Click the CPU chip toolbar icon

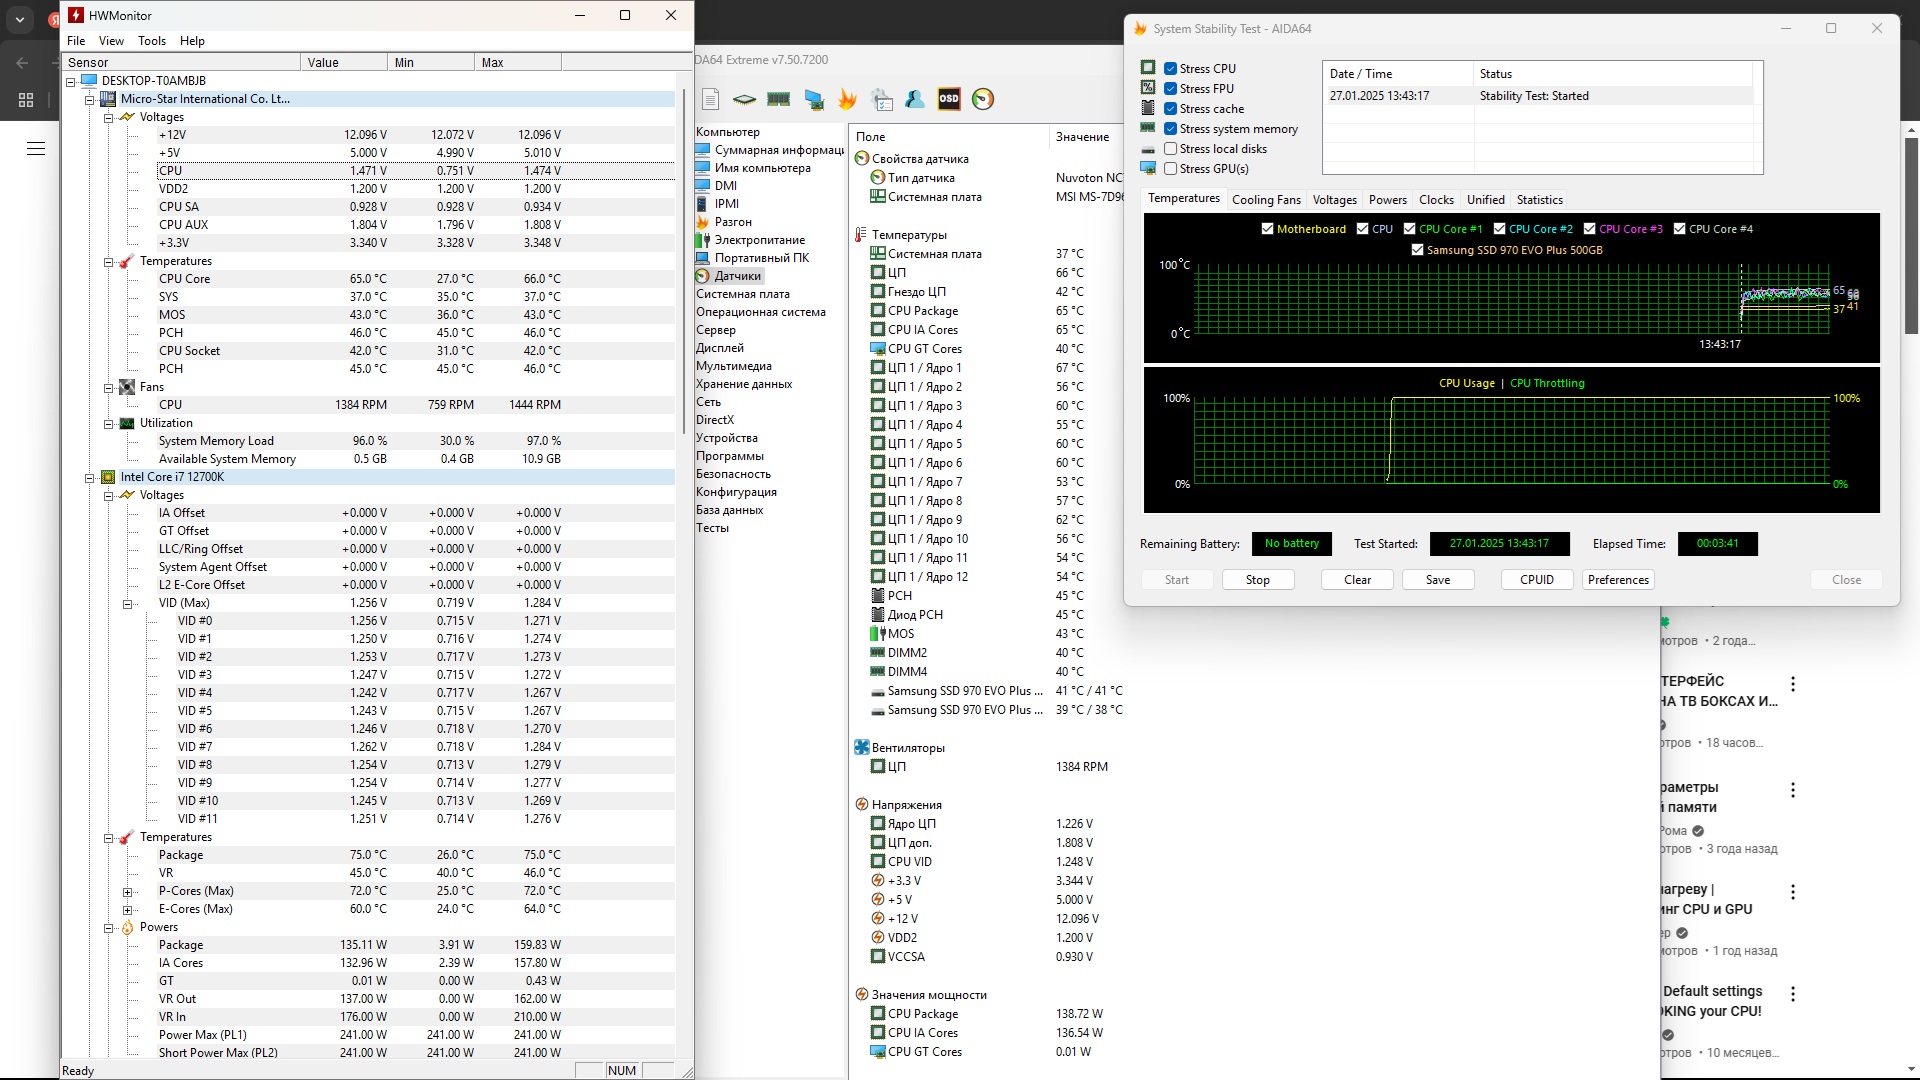[x=744, y=98]
